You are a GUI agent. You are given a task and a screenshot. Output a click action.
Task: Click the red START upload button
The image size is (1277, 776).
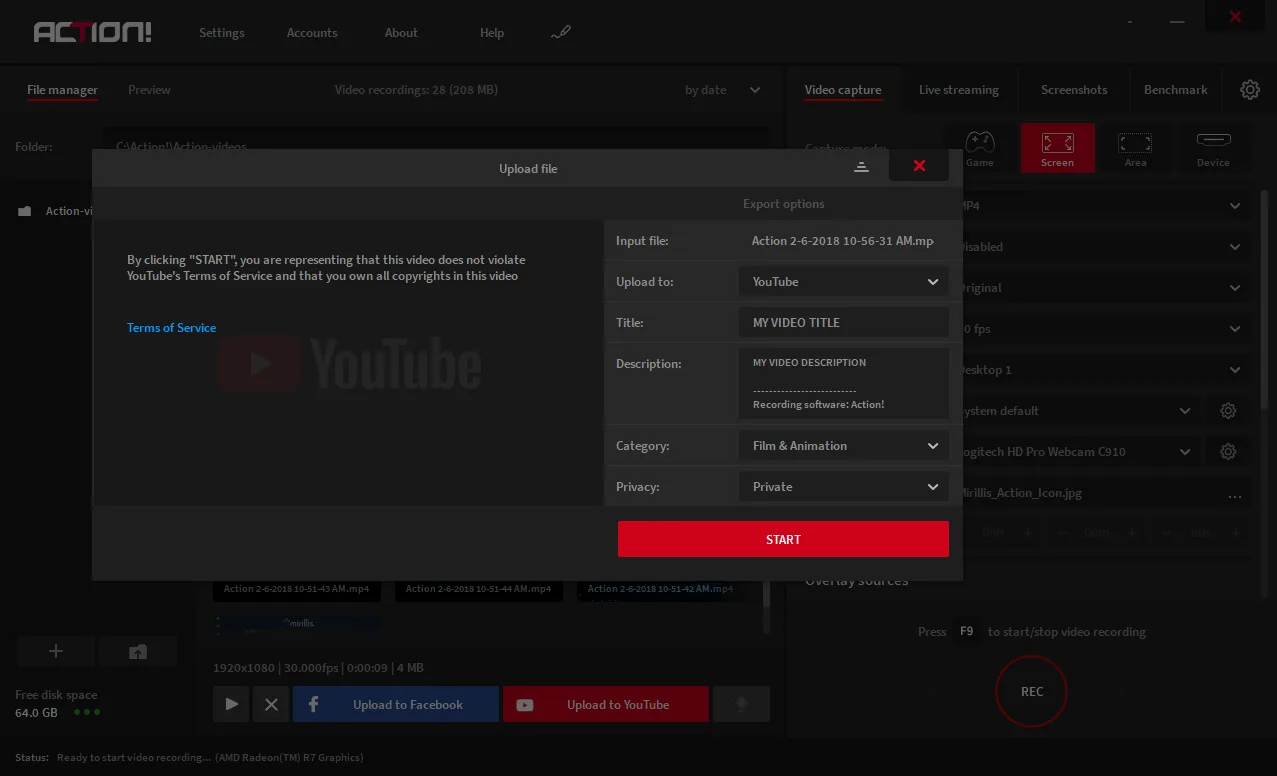coord(783,539)
